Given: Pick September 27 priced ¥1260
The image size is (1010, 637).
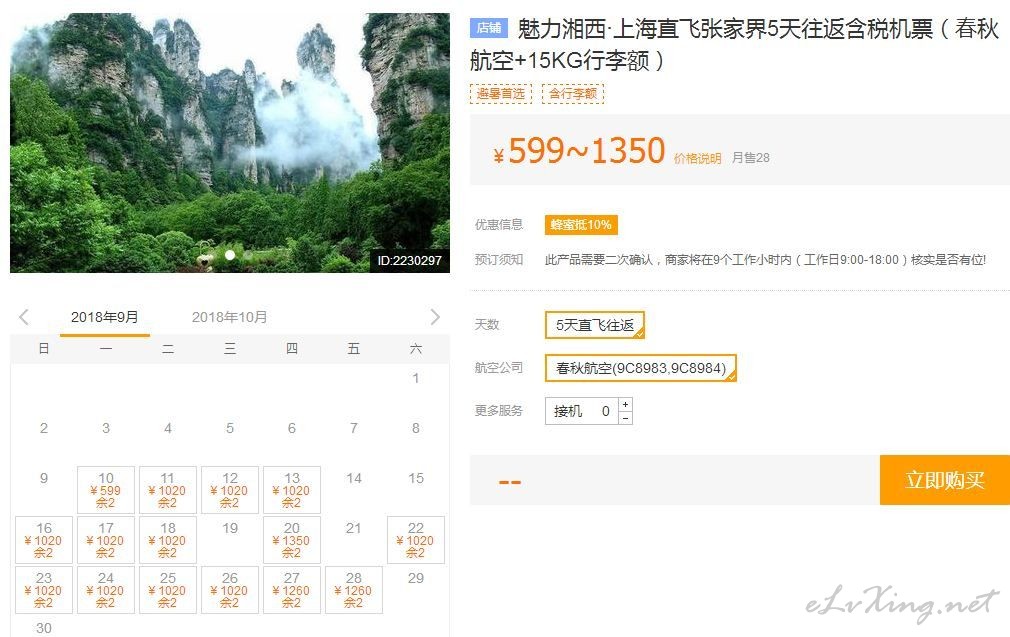Looking at the screenshot, I should click(292, 590).
